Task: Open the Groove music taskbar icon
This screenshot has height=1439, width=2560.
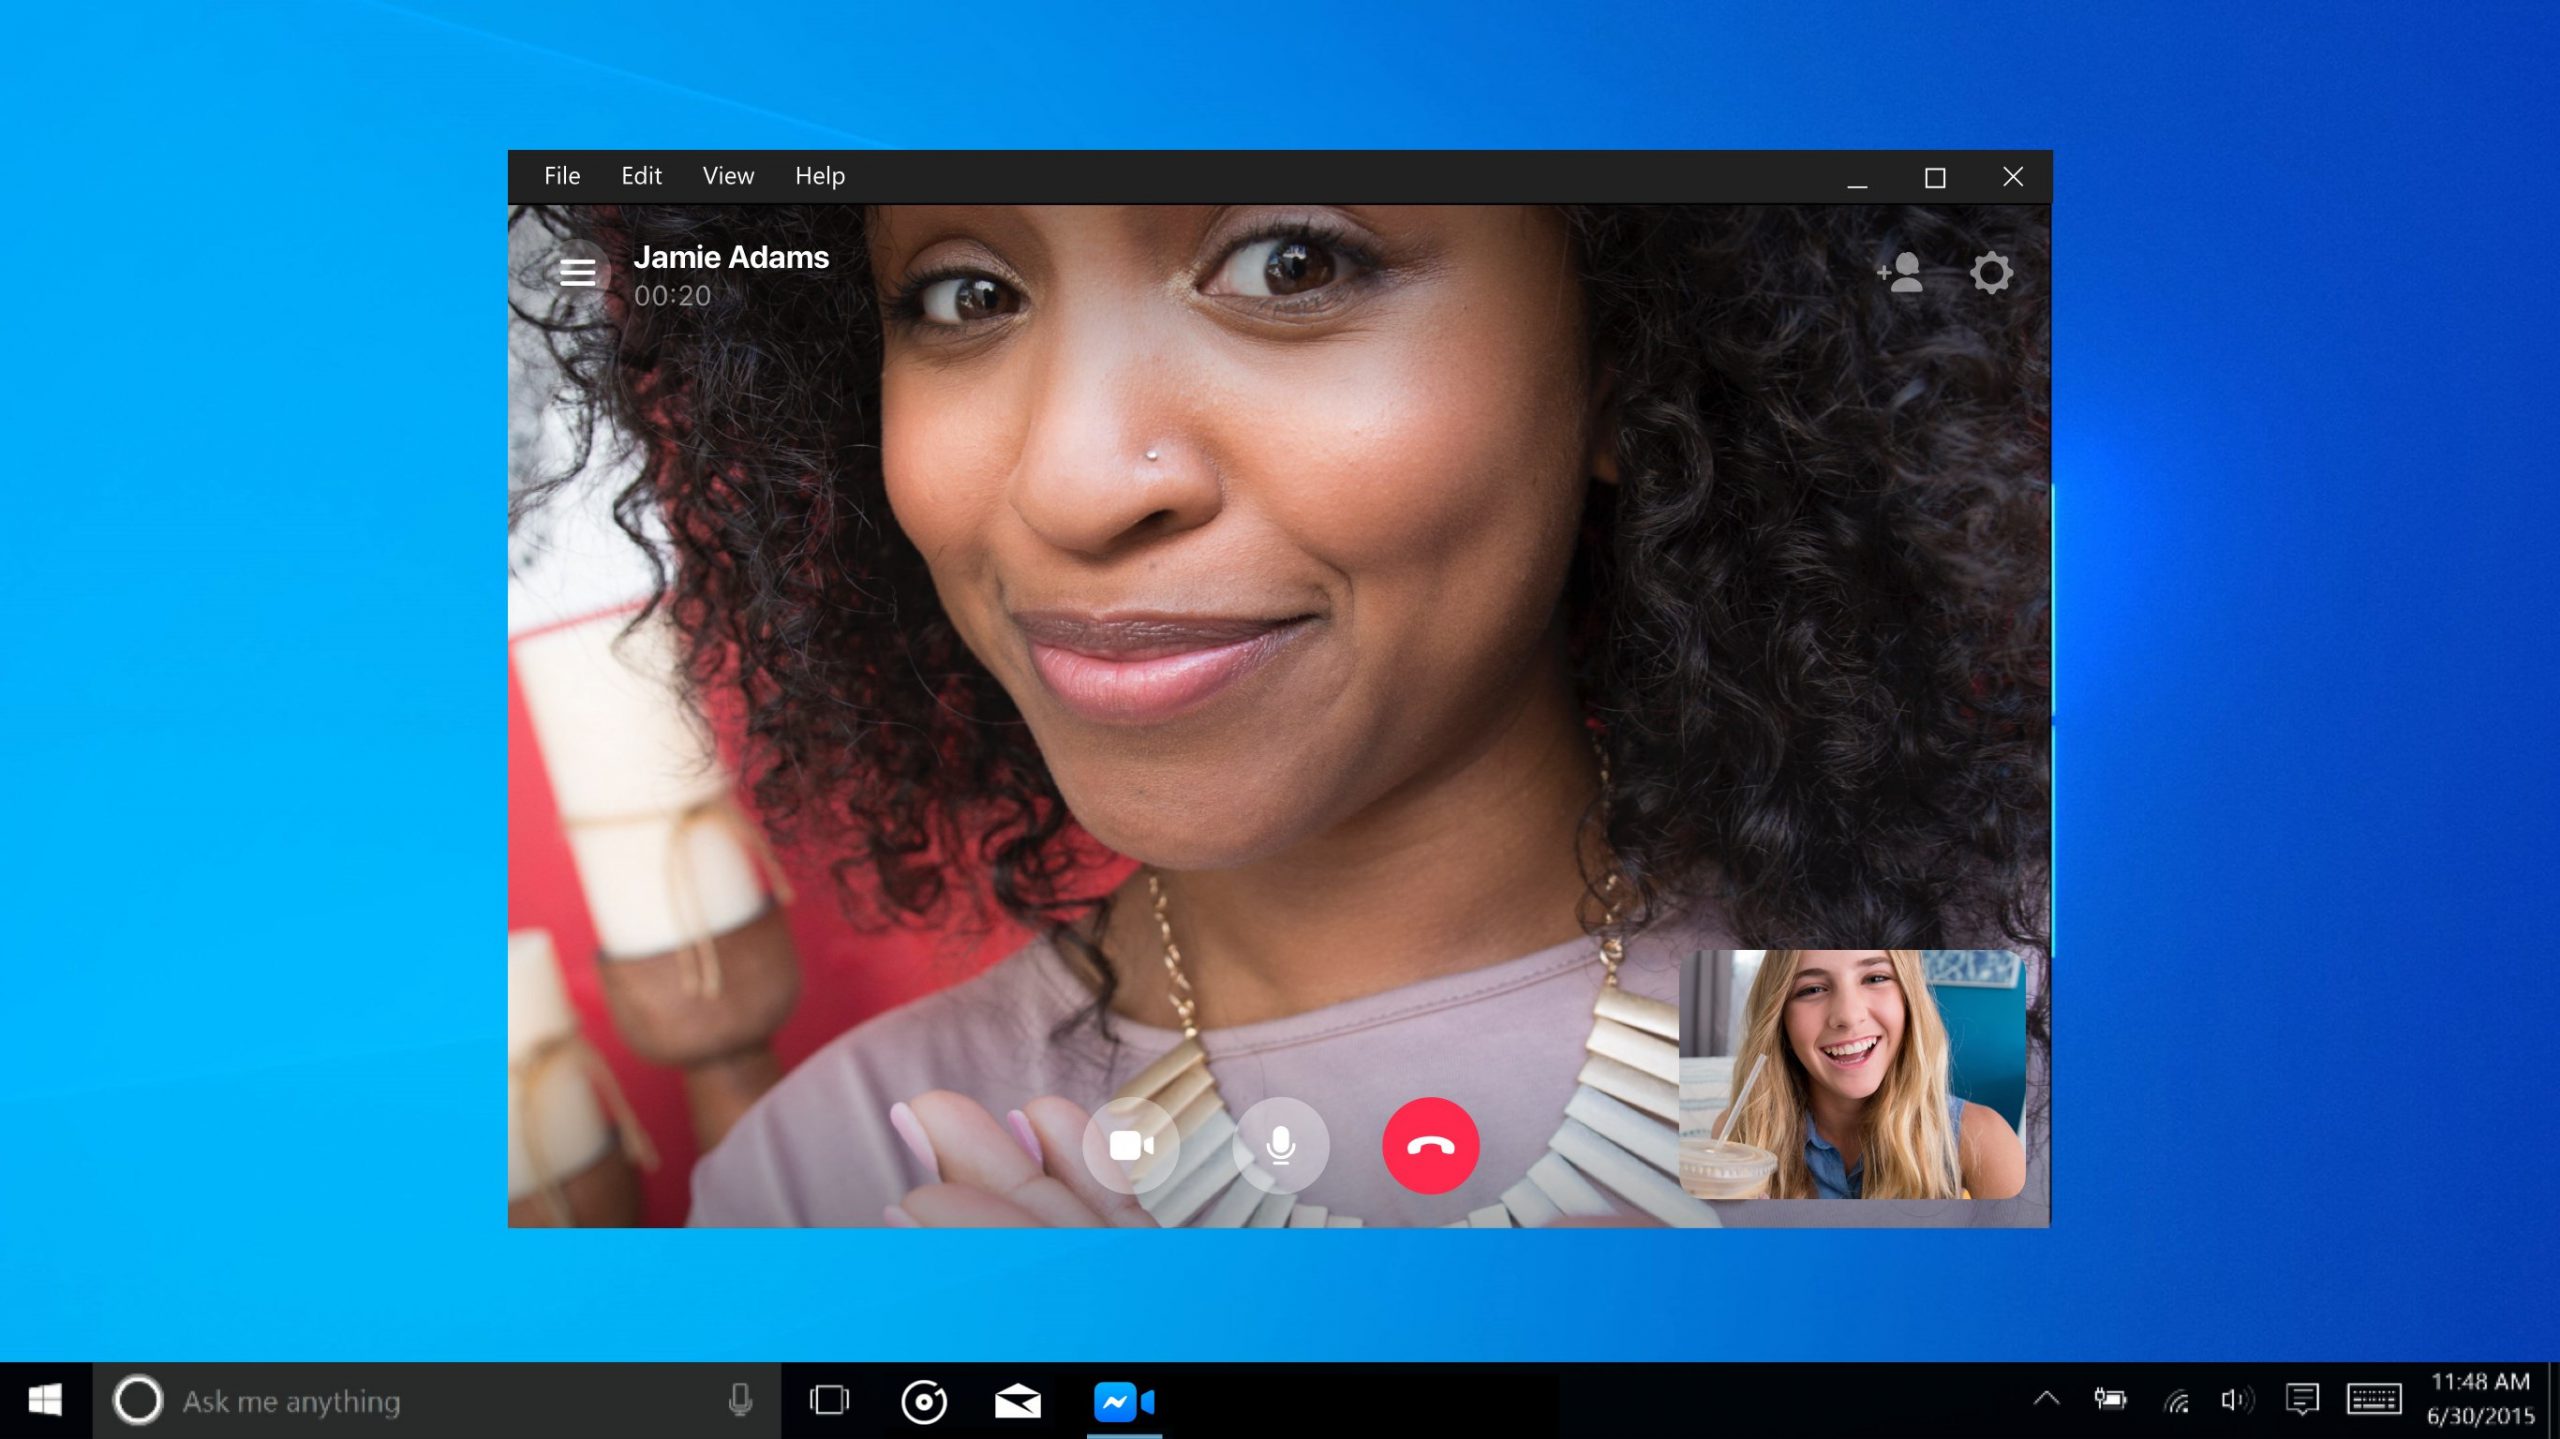Action: [x=923, y=1400]
